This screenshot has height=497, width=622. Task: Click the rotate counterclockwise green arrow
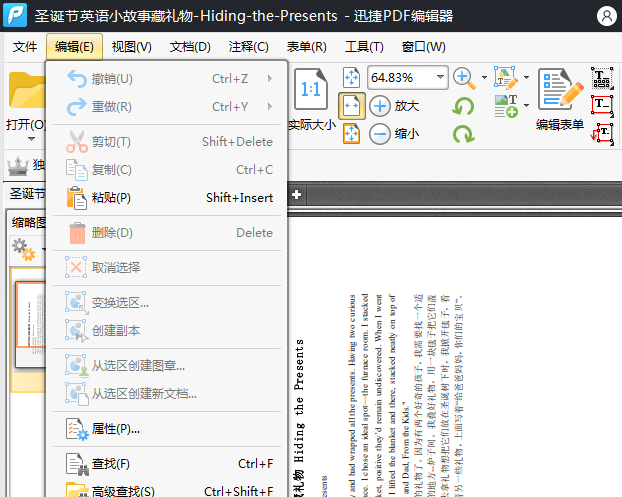coord(463,106)
